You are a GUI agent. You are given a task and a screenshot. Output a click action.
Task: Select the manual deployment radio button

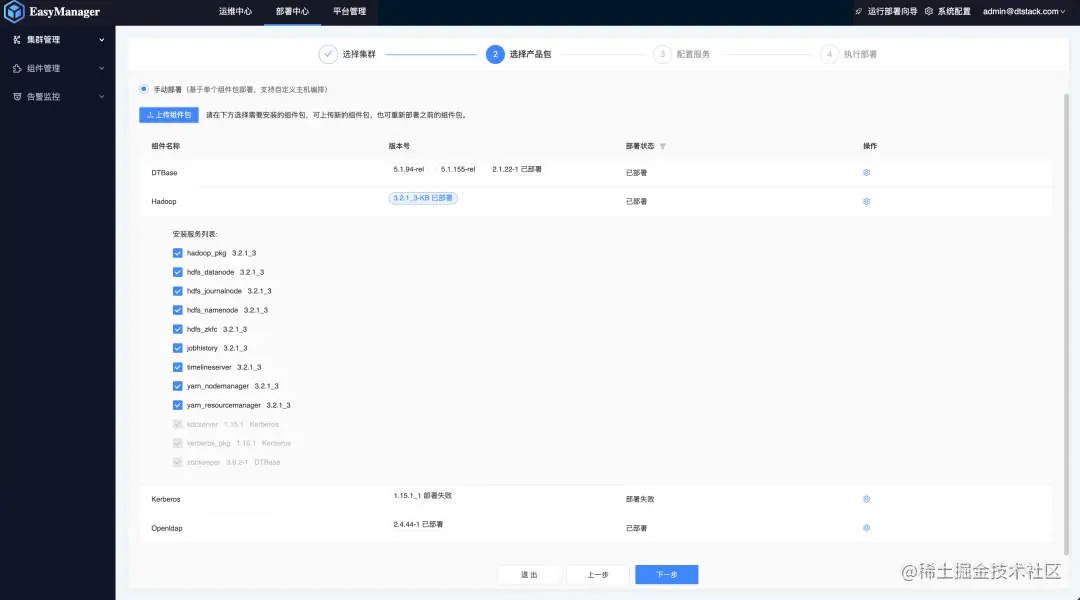point(143,89)
